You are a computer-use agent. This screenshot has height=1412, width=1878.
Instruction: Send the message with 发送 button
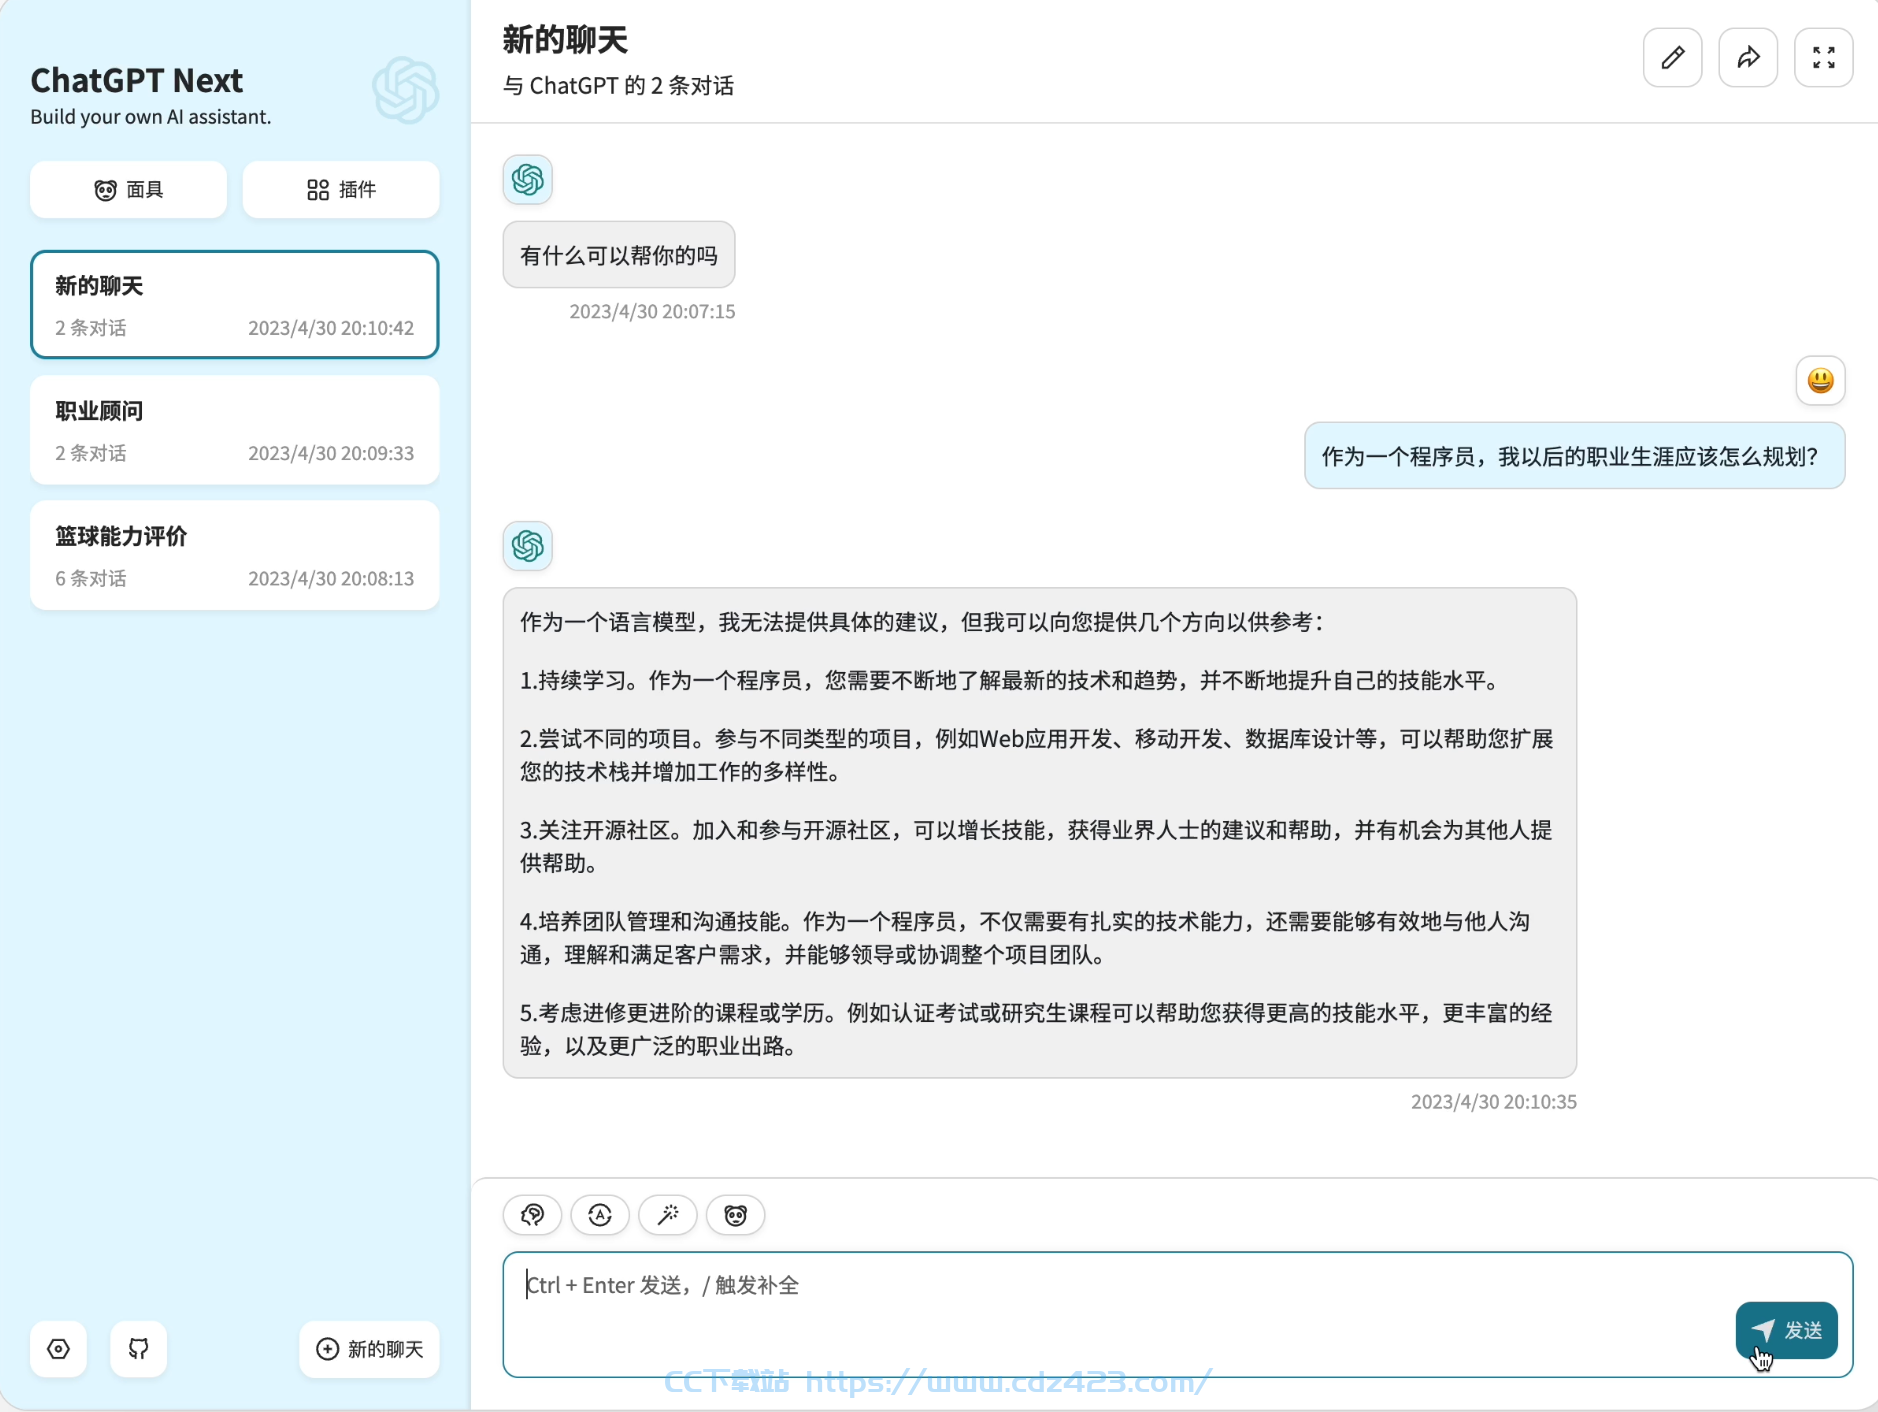[1787, 1330]
